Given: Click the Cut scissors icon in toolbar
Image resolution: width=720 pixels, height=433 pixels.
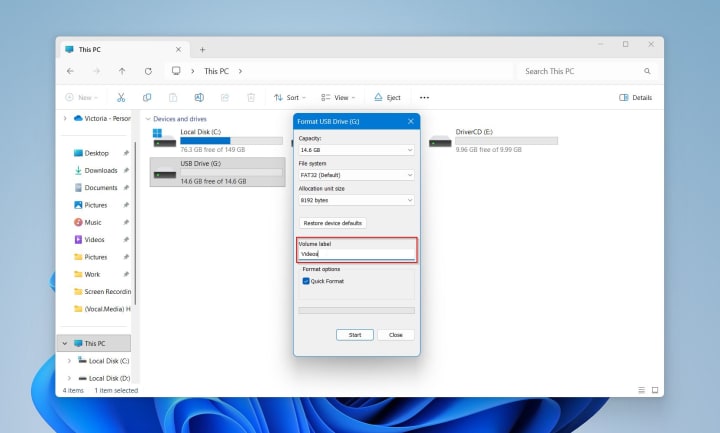Looking at the screenshot, I should point(121,97).
